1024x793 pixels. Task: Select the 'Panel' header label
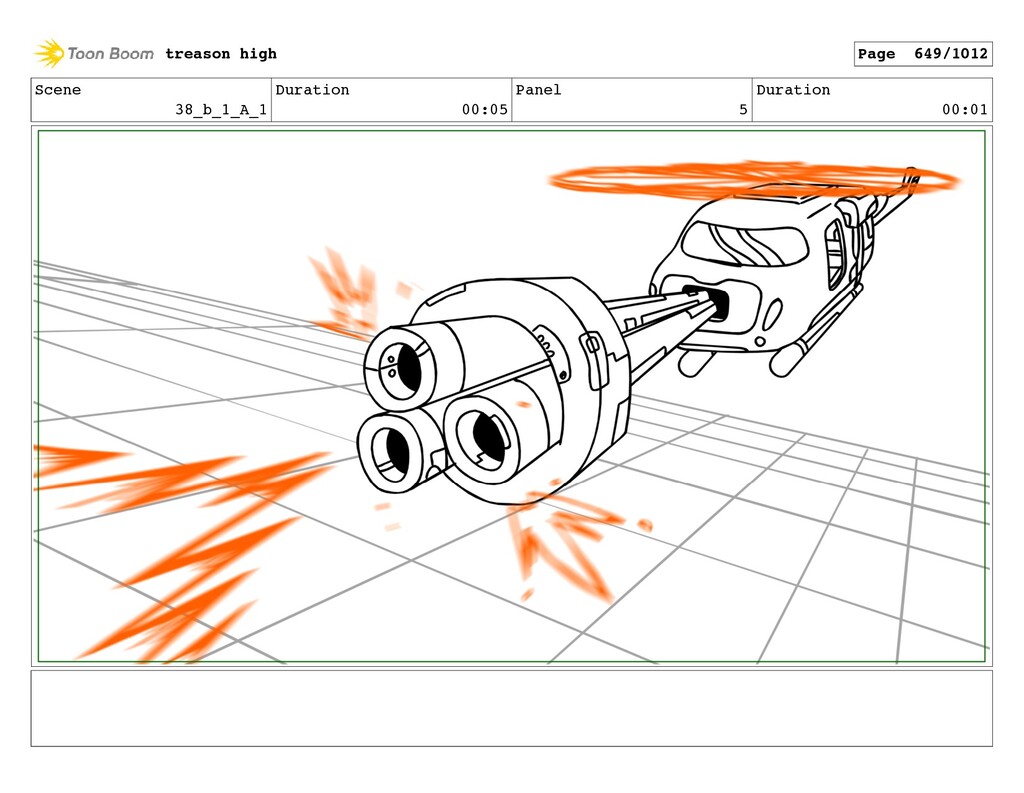click(x=538, y=90)
